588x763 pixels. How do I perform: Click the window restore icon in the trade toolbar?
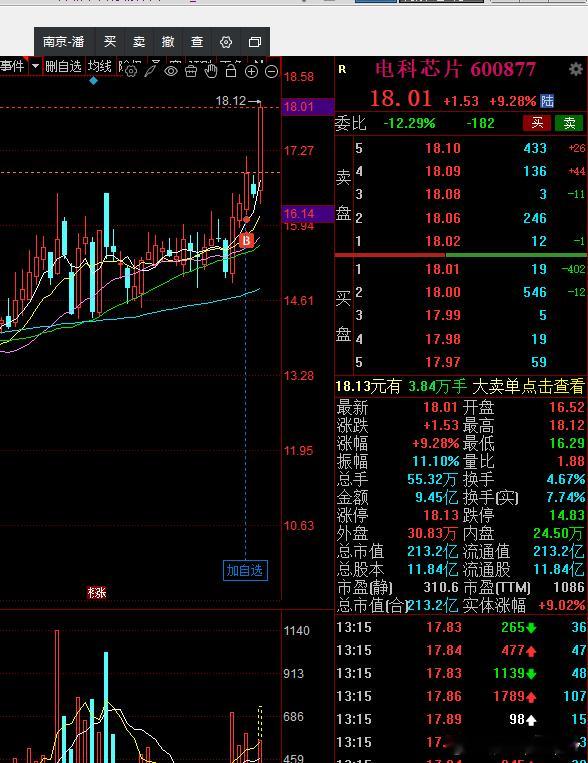pos(255,42)
